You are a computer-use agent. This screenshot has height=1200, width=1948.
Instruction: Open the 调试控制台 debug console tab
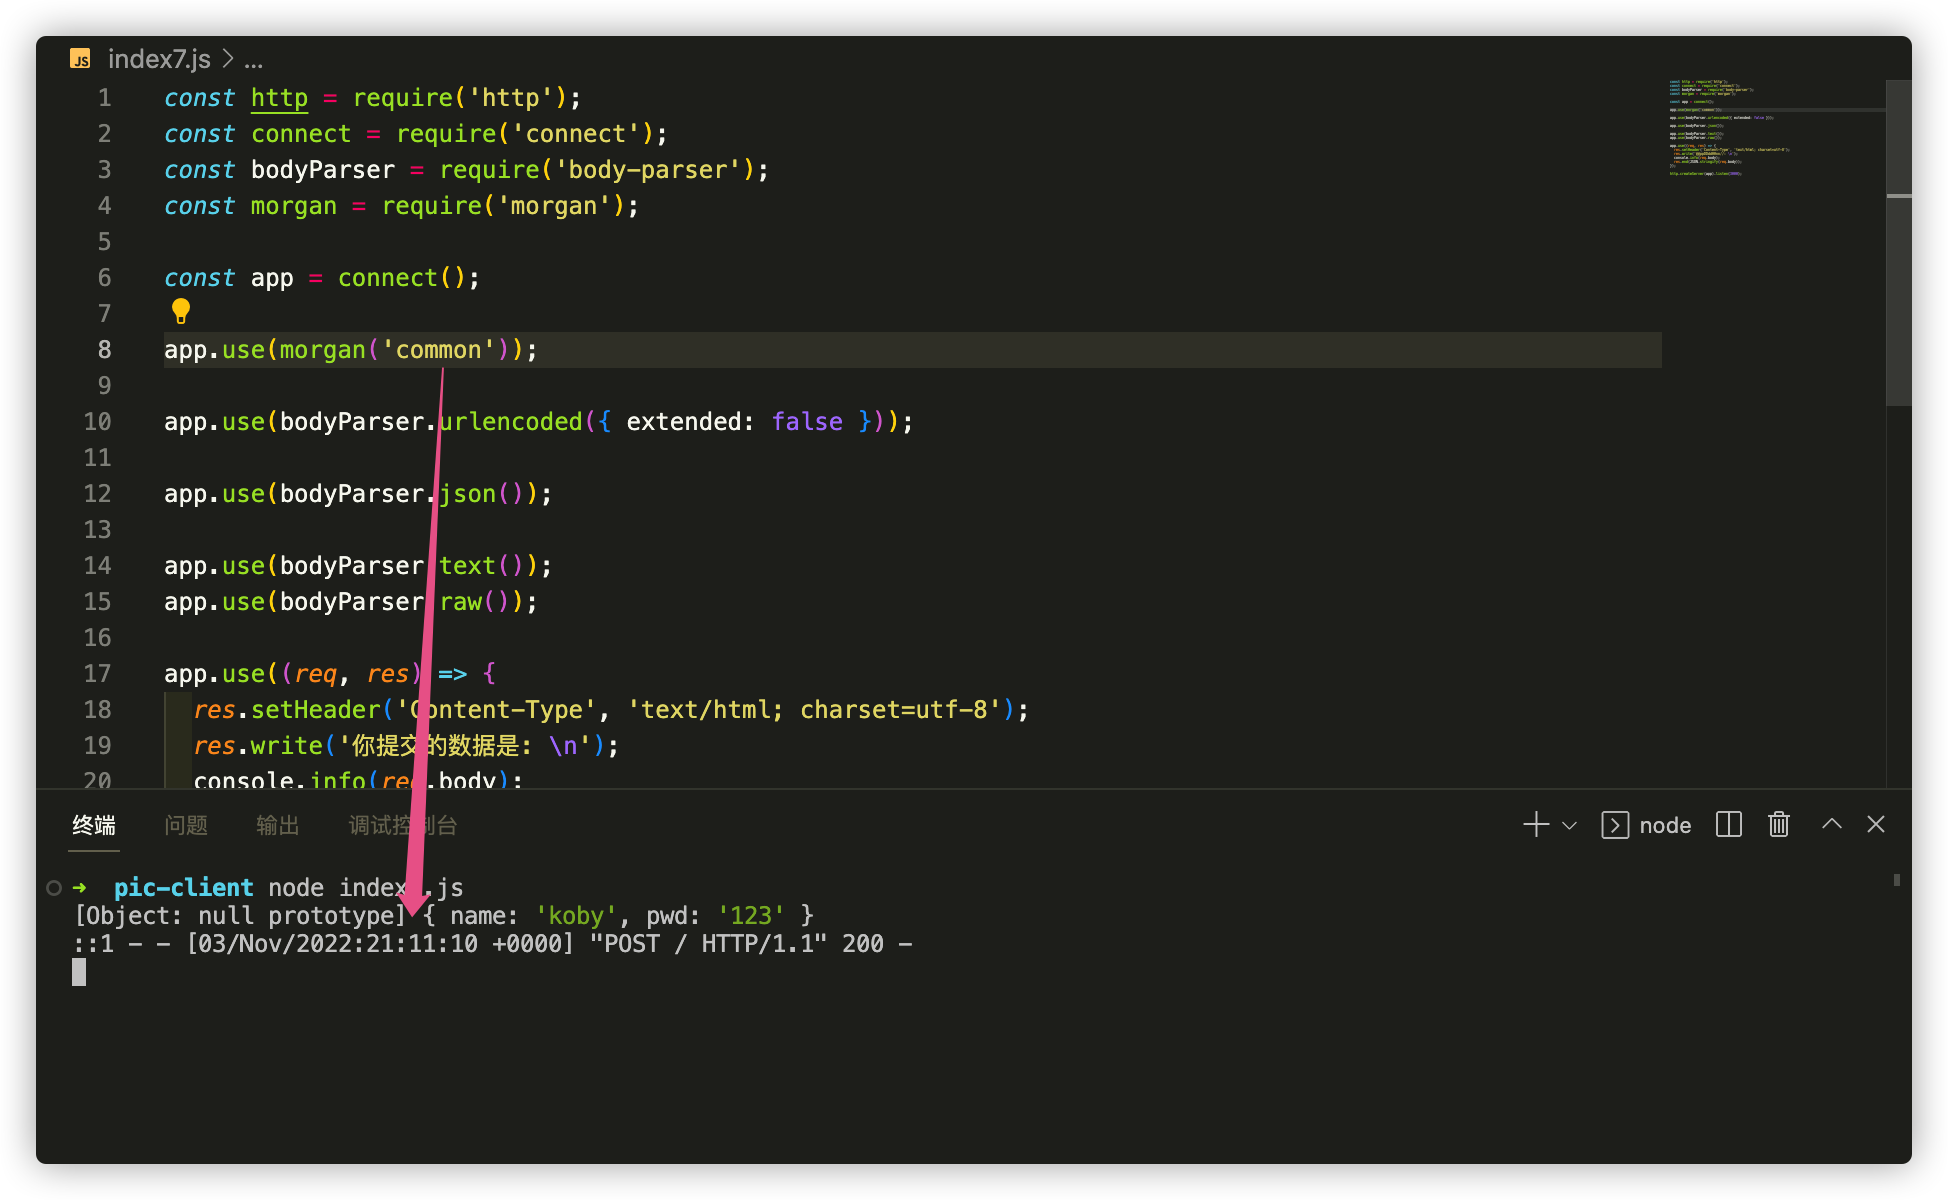(403, 825)
